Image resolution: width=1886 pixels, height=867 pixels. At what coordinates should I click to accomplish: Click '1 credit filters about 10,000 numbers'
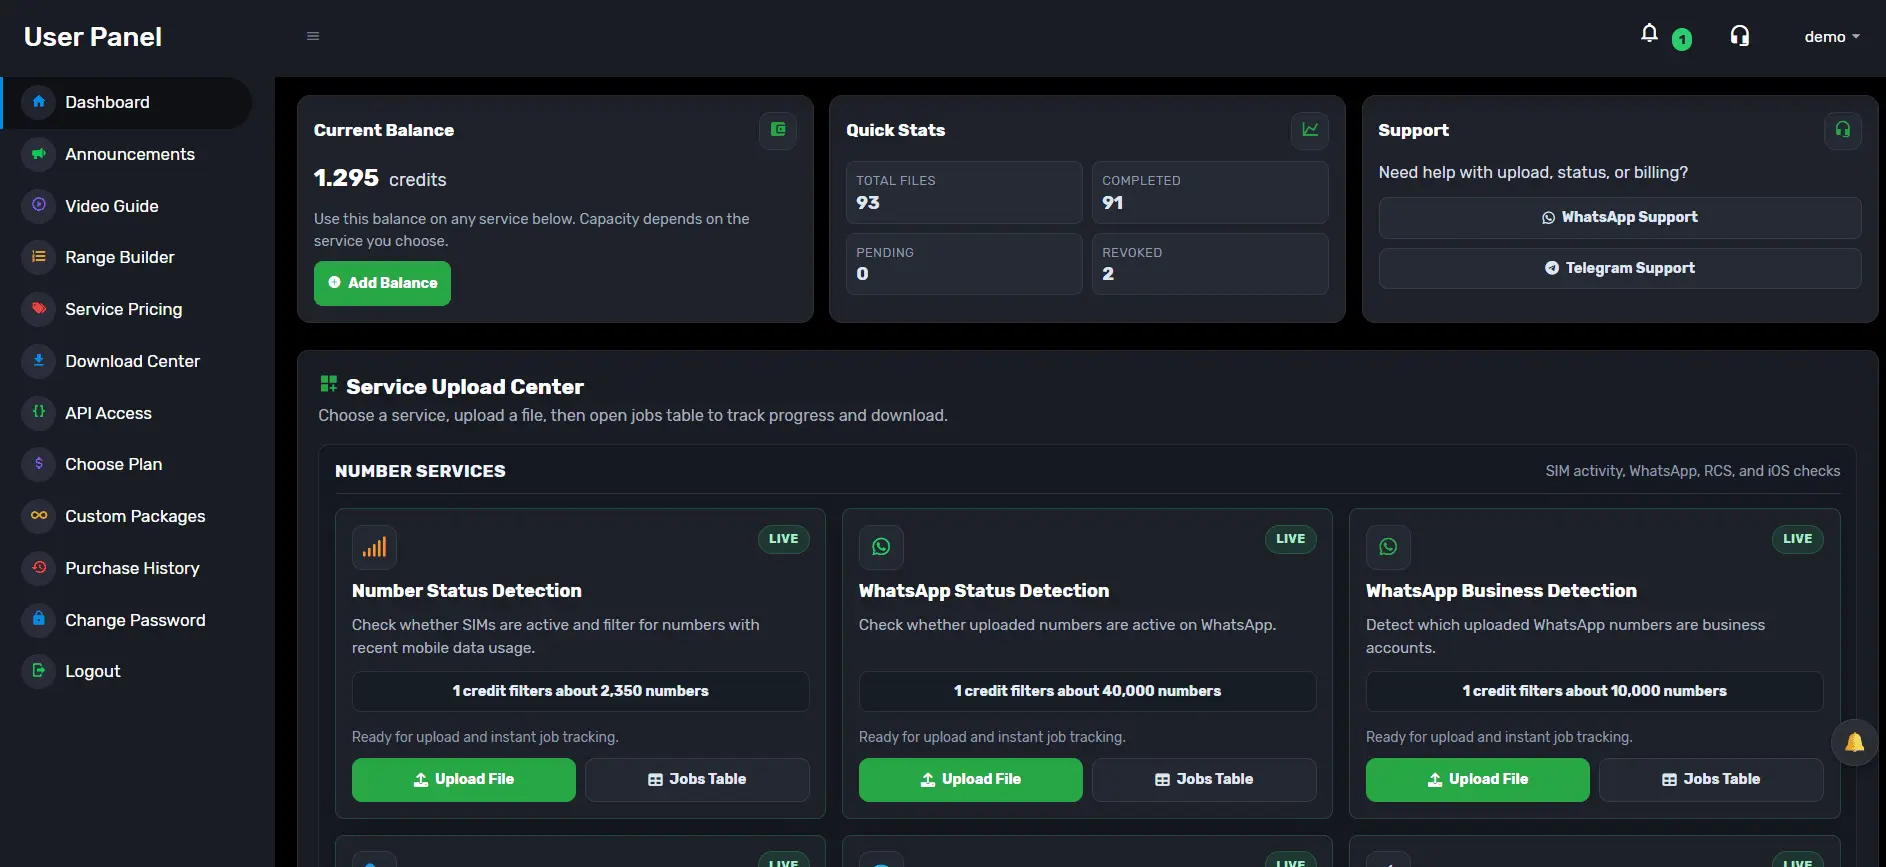(1595, 691)
